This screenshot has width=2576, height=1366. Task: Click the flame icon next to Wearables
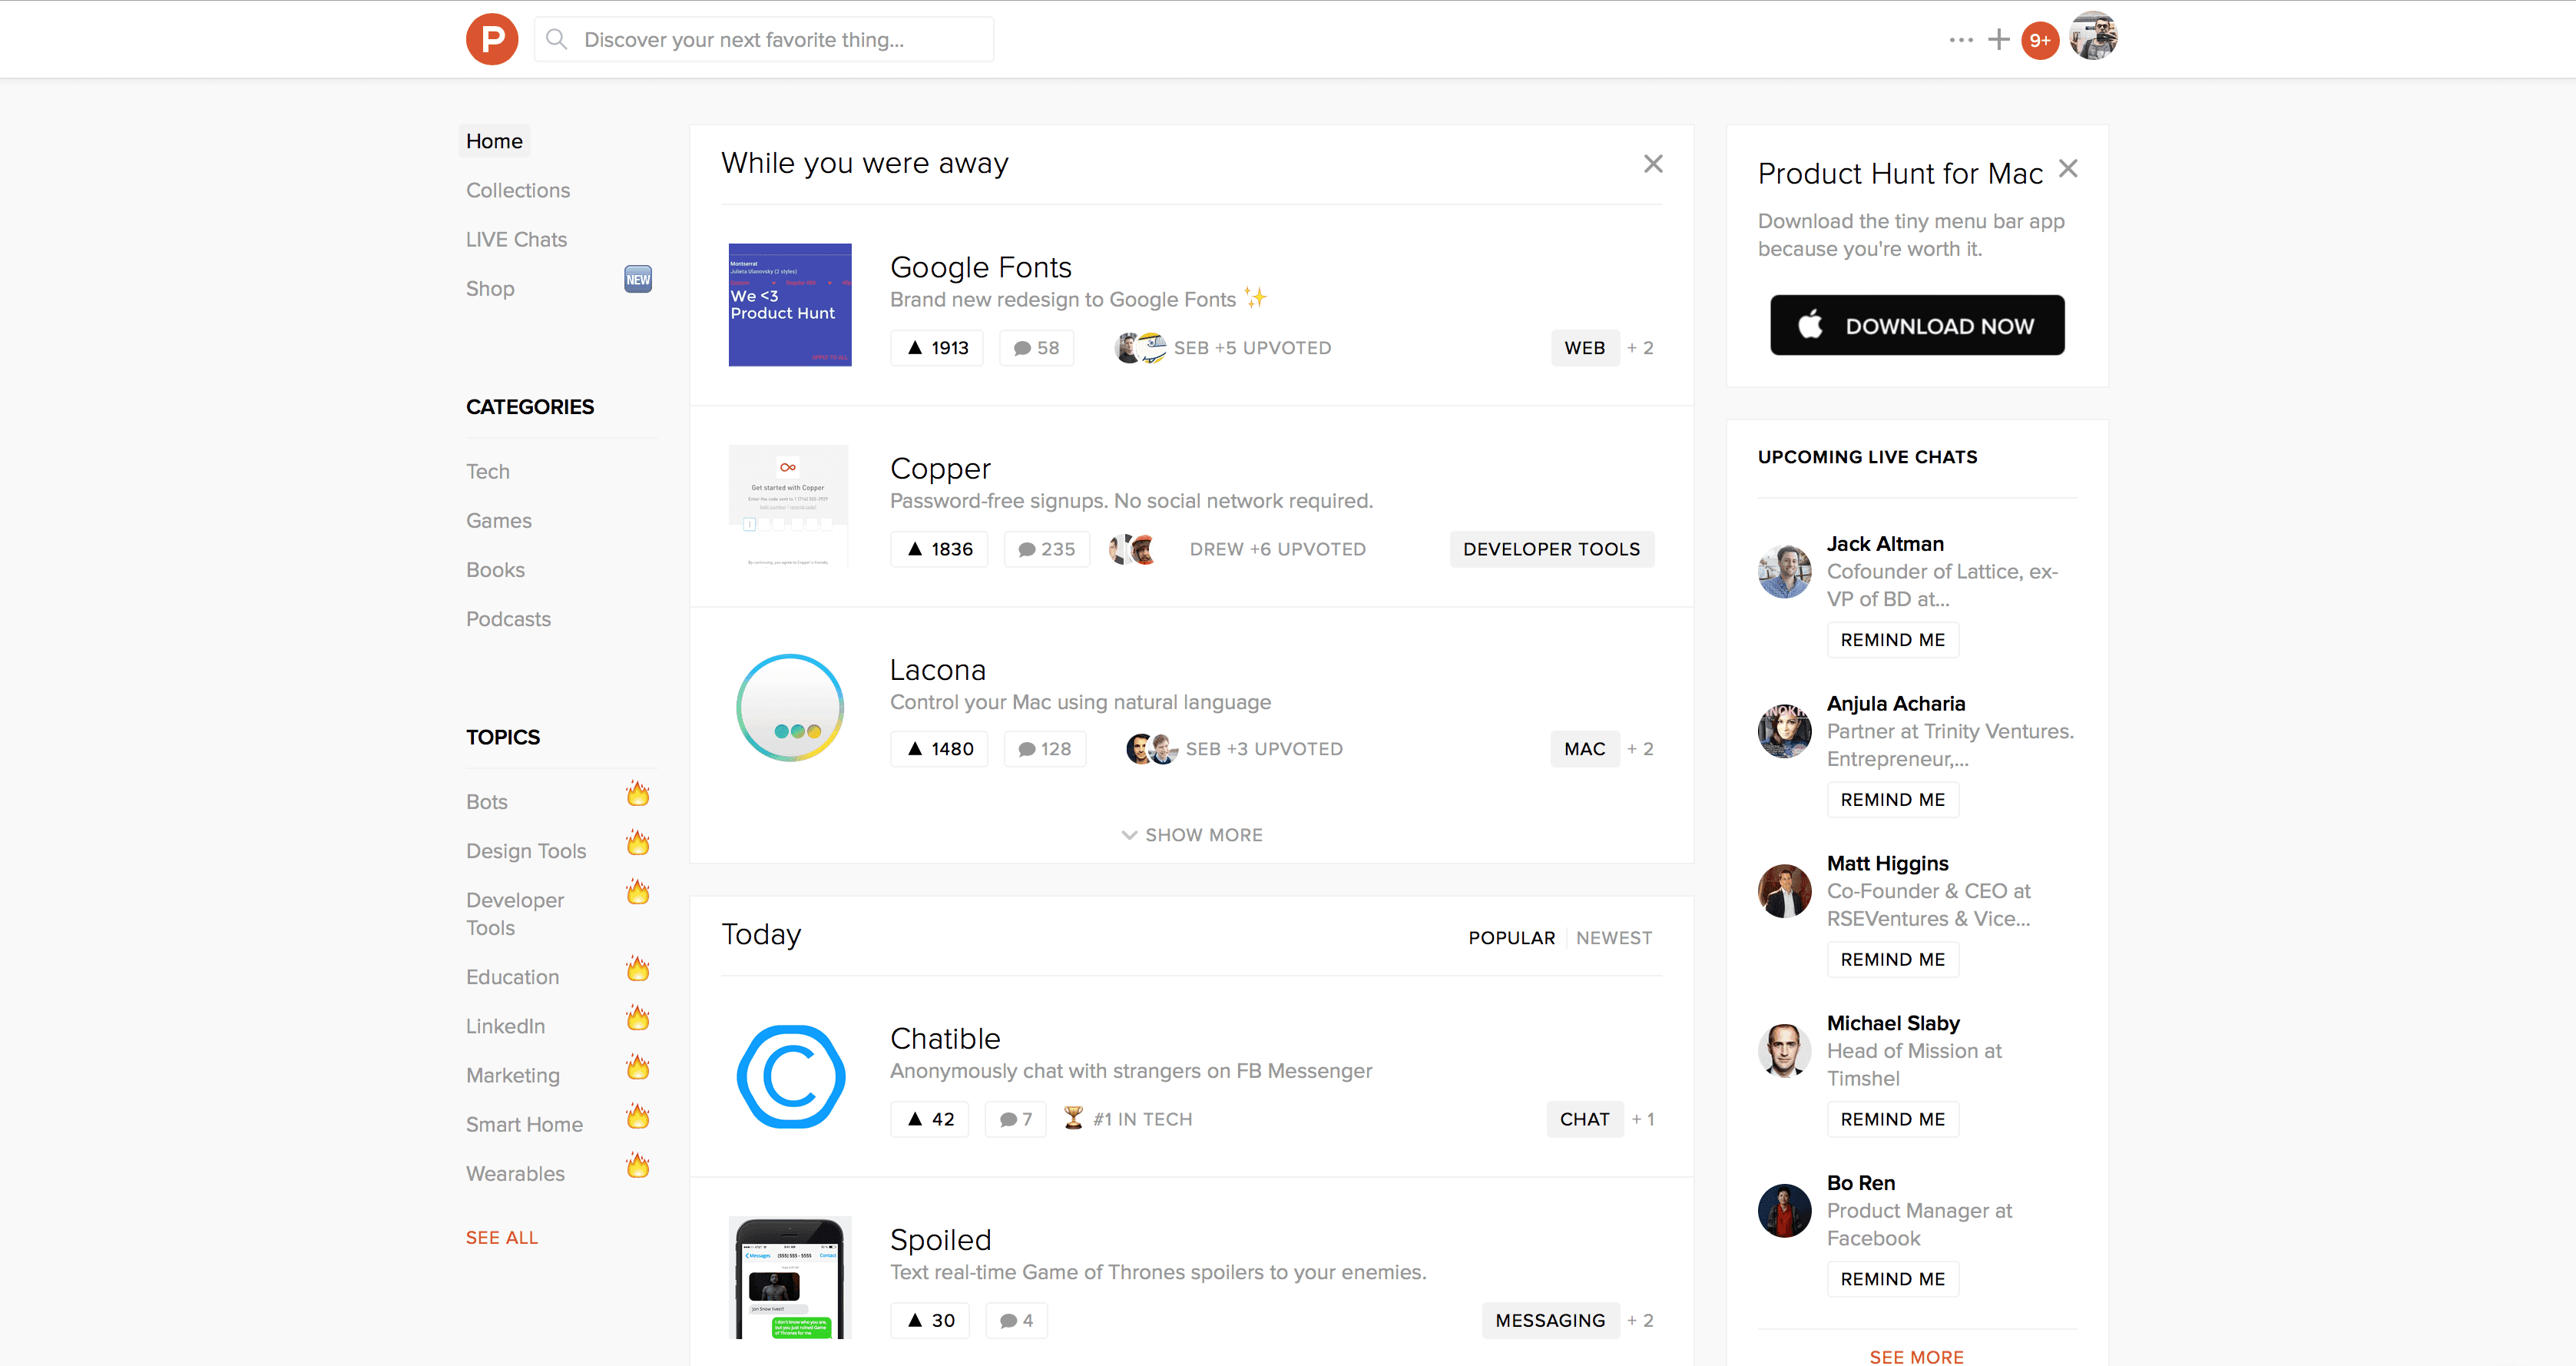point(638,1165)
